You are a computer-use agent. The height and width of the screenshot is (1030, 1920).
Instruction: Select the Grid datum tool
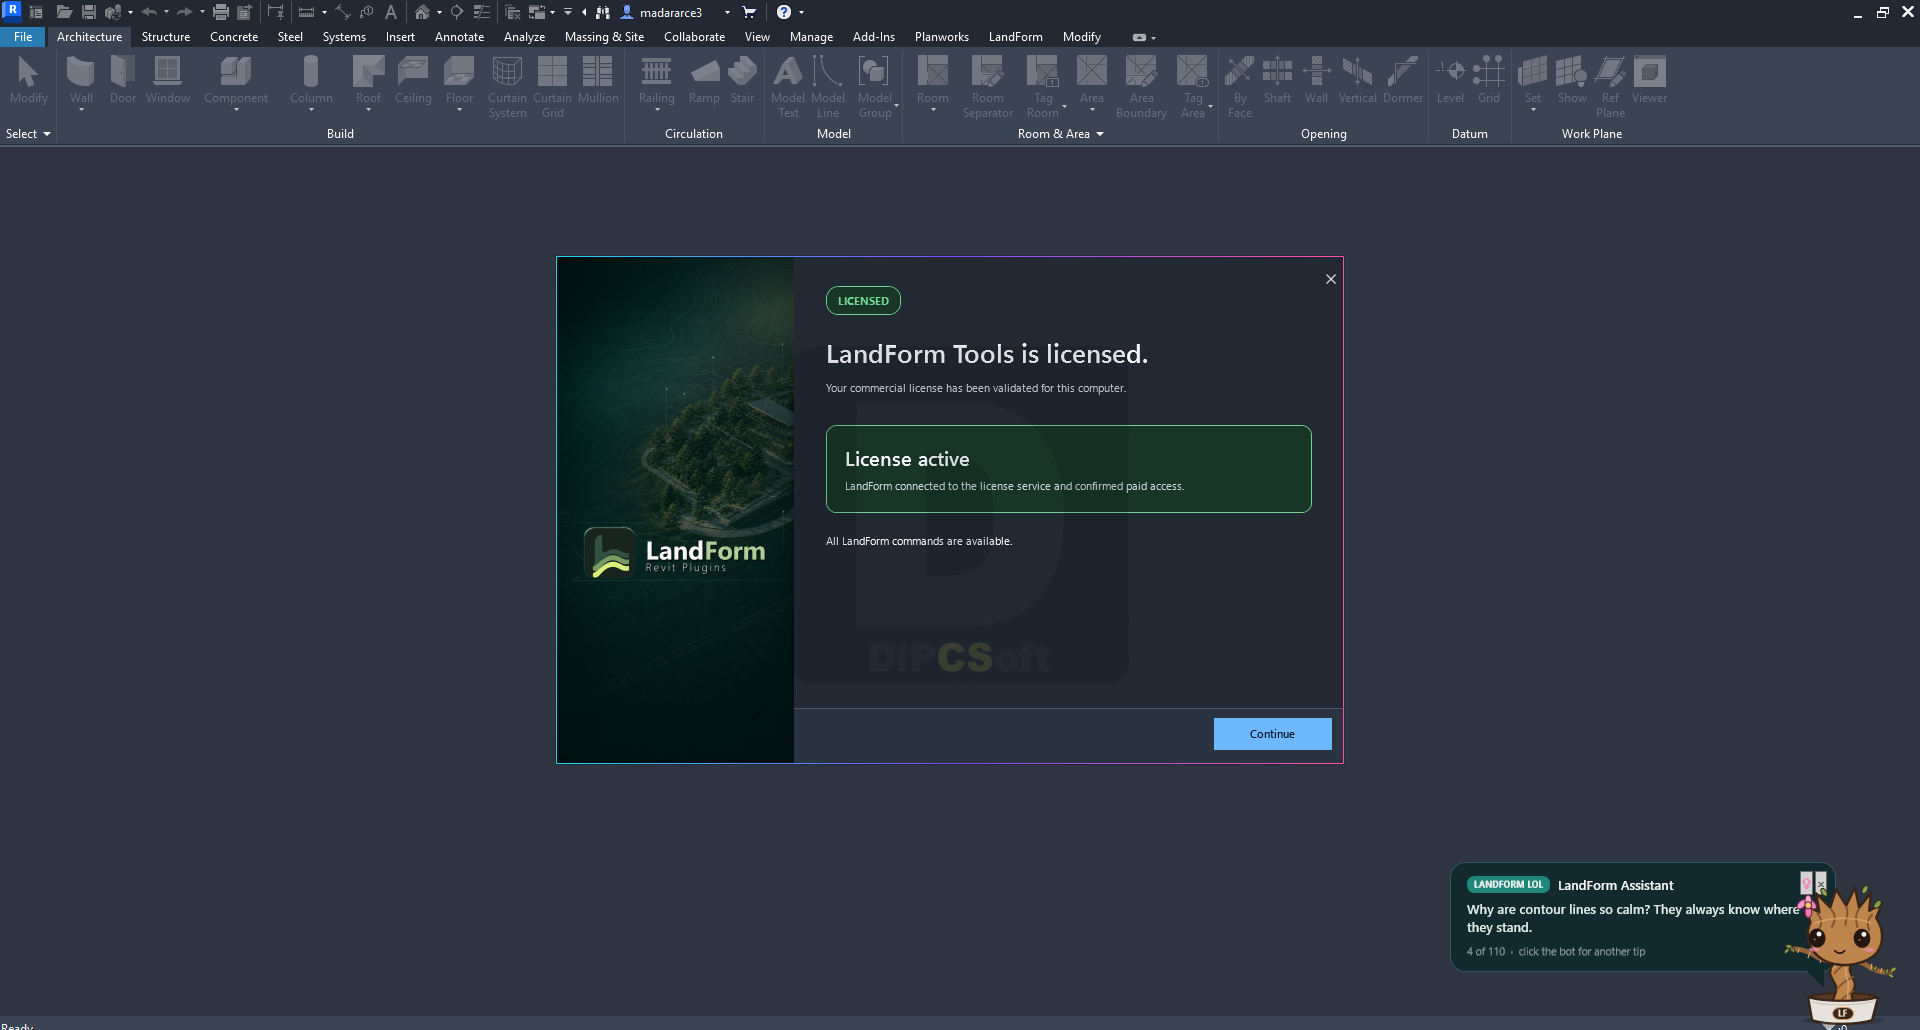click(1489, 79)
